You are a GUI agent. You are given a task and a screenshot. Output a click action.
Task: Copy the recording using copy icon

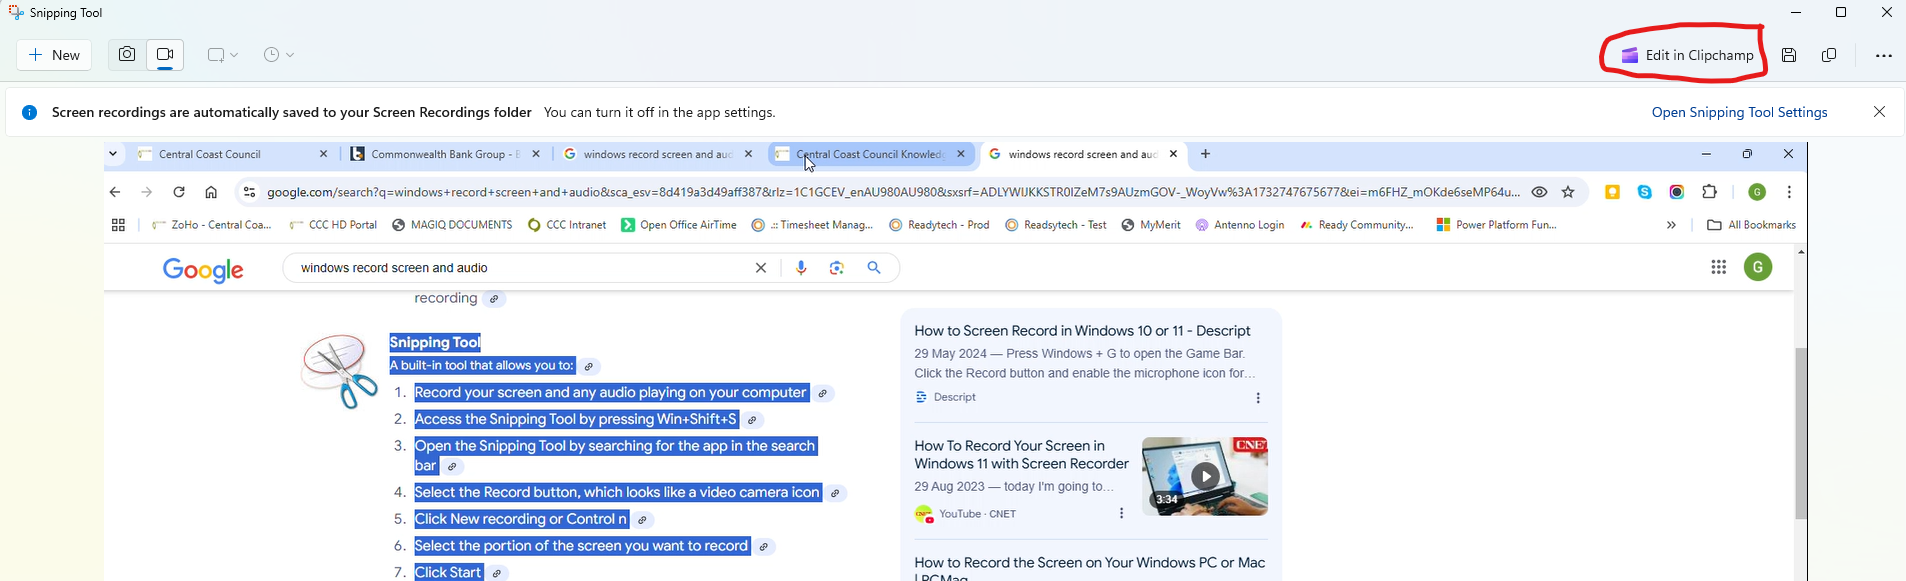click(1829, 55)
